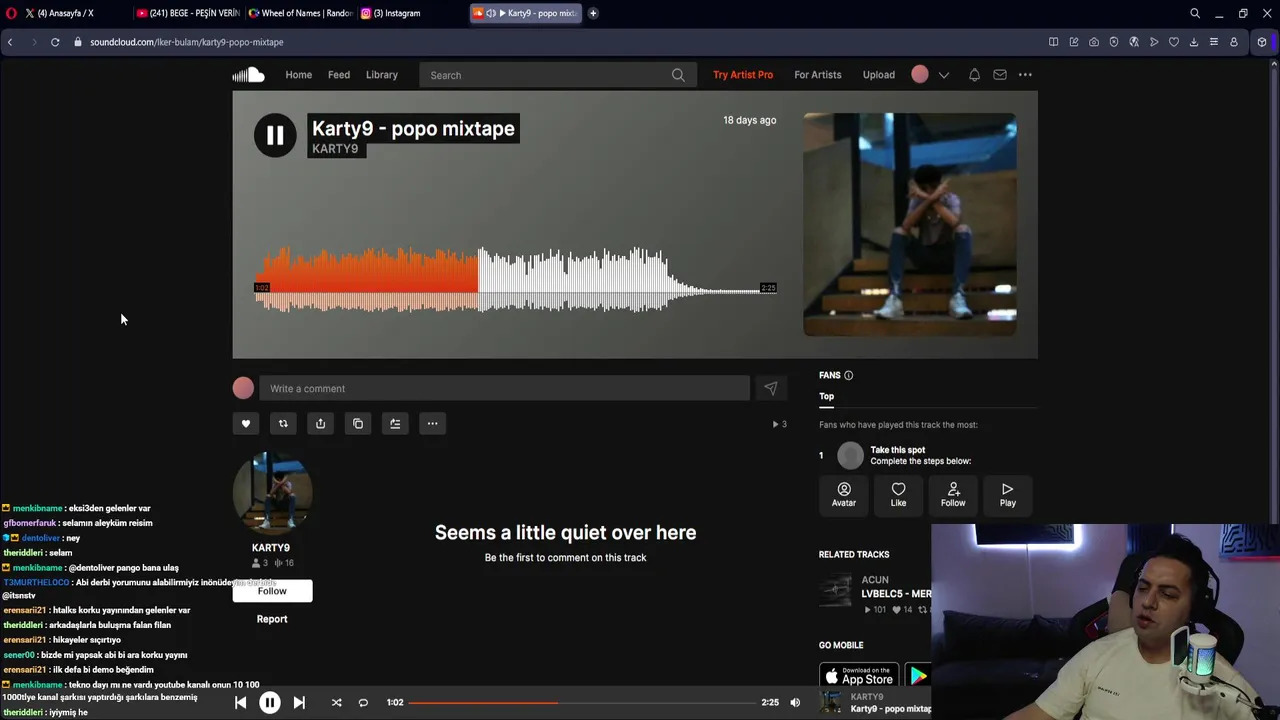Like the track with the heart button
Viewport: 1280px width, 720px height.
(246, 424)
